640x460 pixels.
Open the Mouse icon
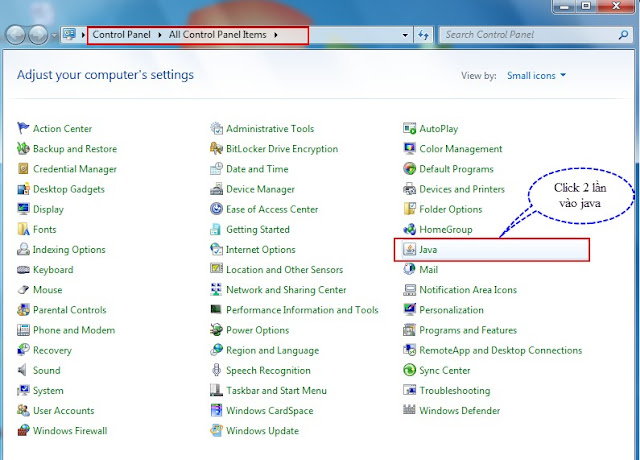tap(23, 289)
